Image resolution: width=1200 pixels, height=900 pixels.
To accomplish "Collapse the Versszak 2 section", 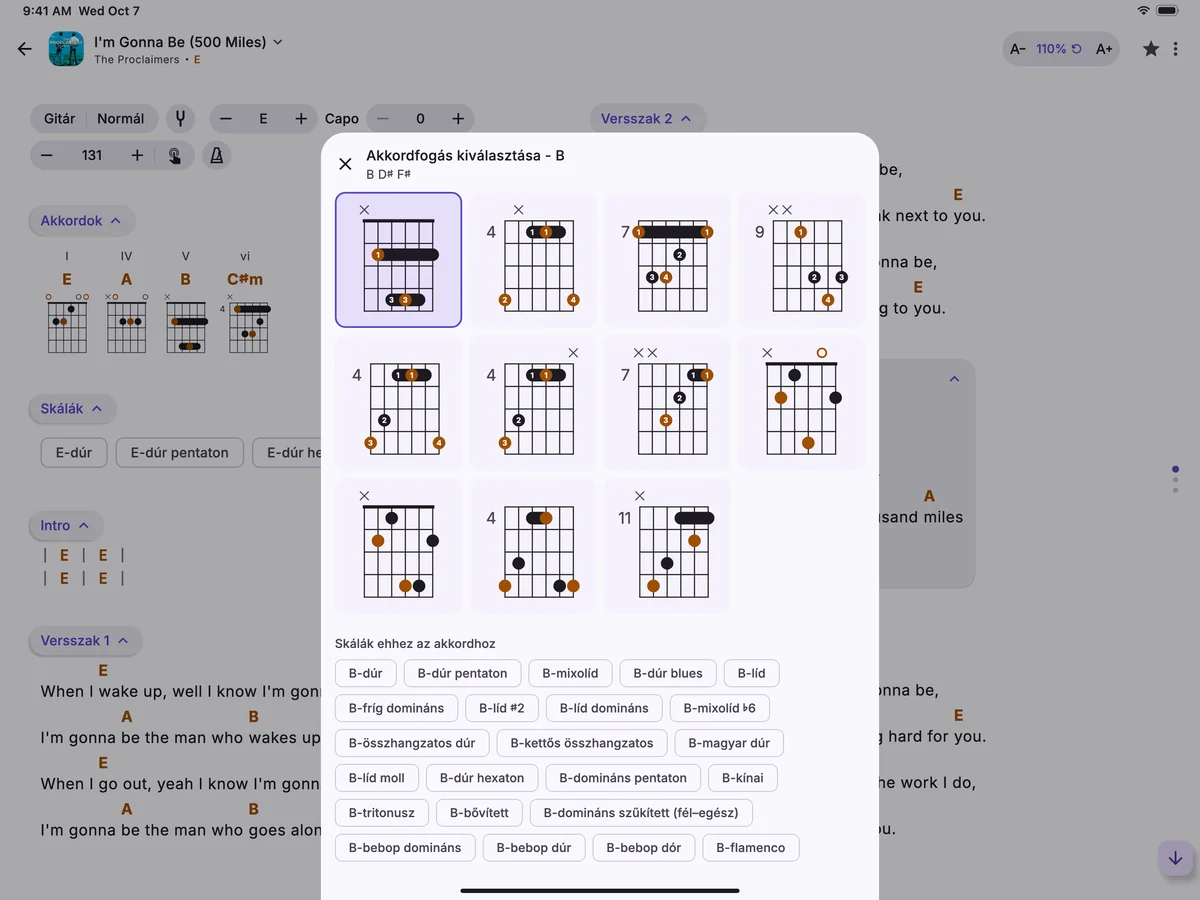I will coord(647,119).
